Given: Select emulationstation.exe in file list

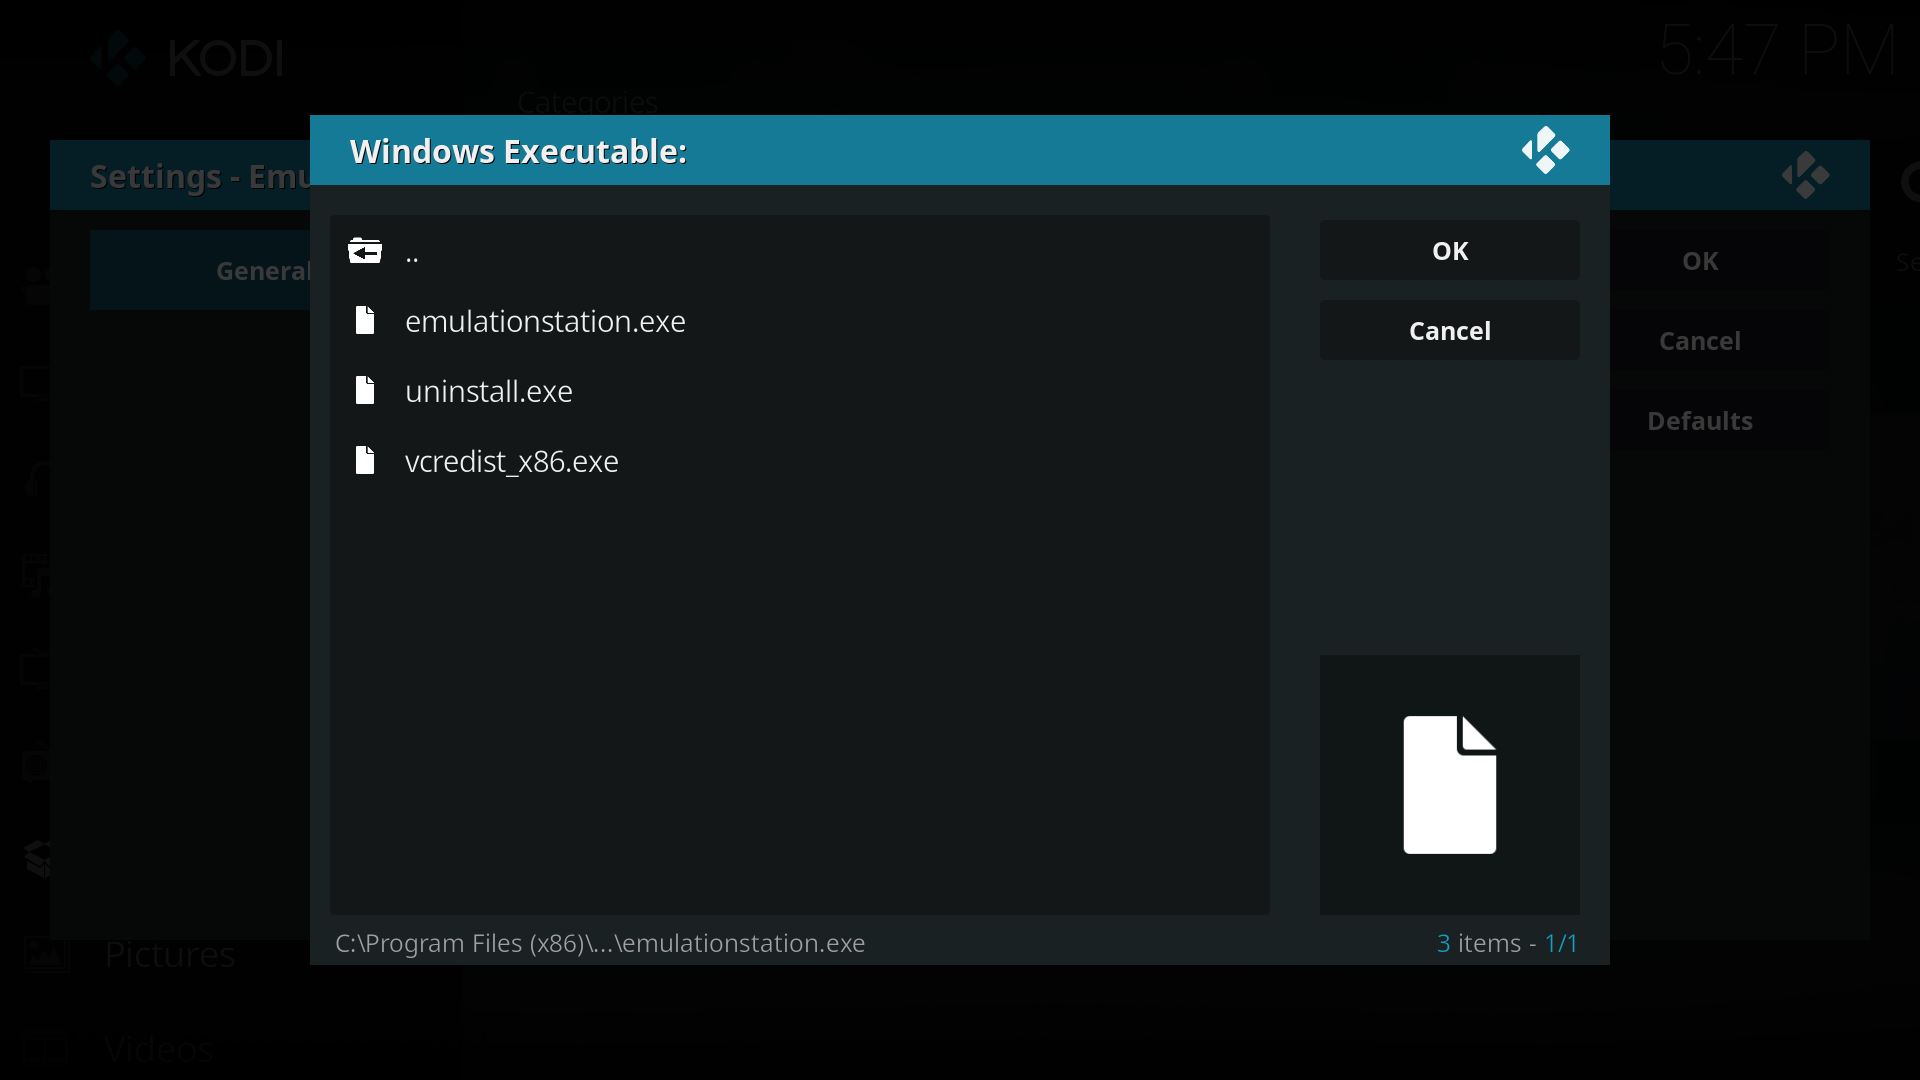Looking at the screenshot, I should pos(545,322).
